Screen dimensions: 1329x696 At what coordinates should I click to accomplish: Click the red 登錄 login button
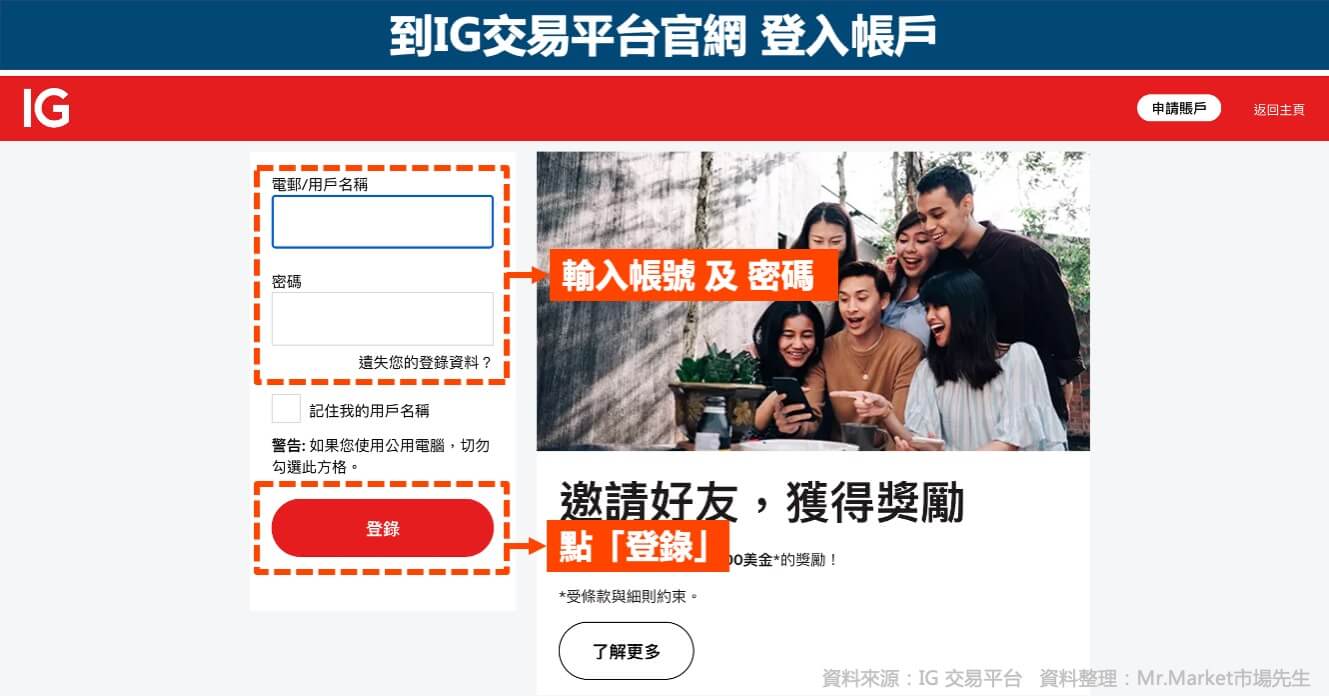(x=383, y=528)
